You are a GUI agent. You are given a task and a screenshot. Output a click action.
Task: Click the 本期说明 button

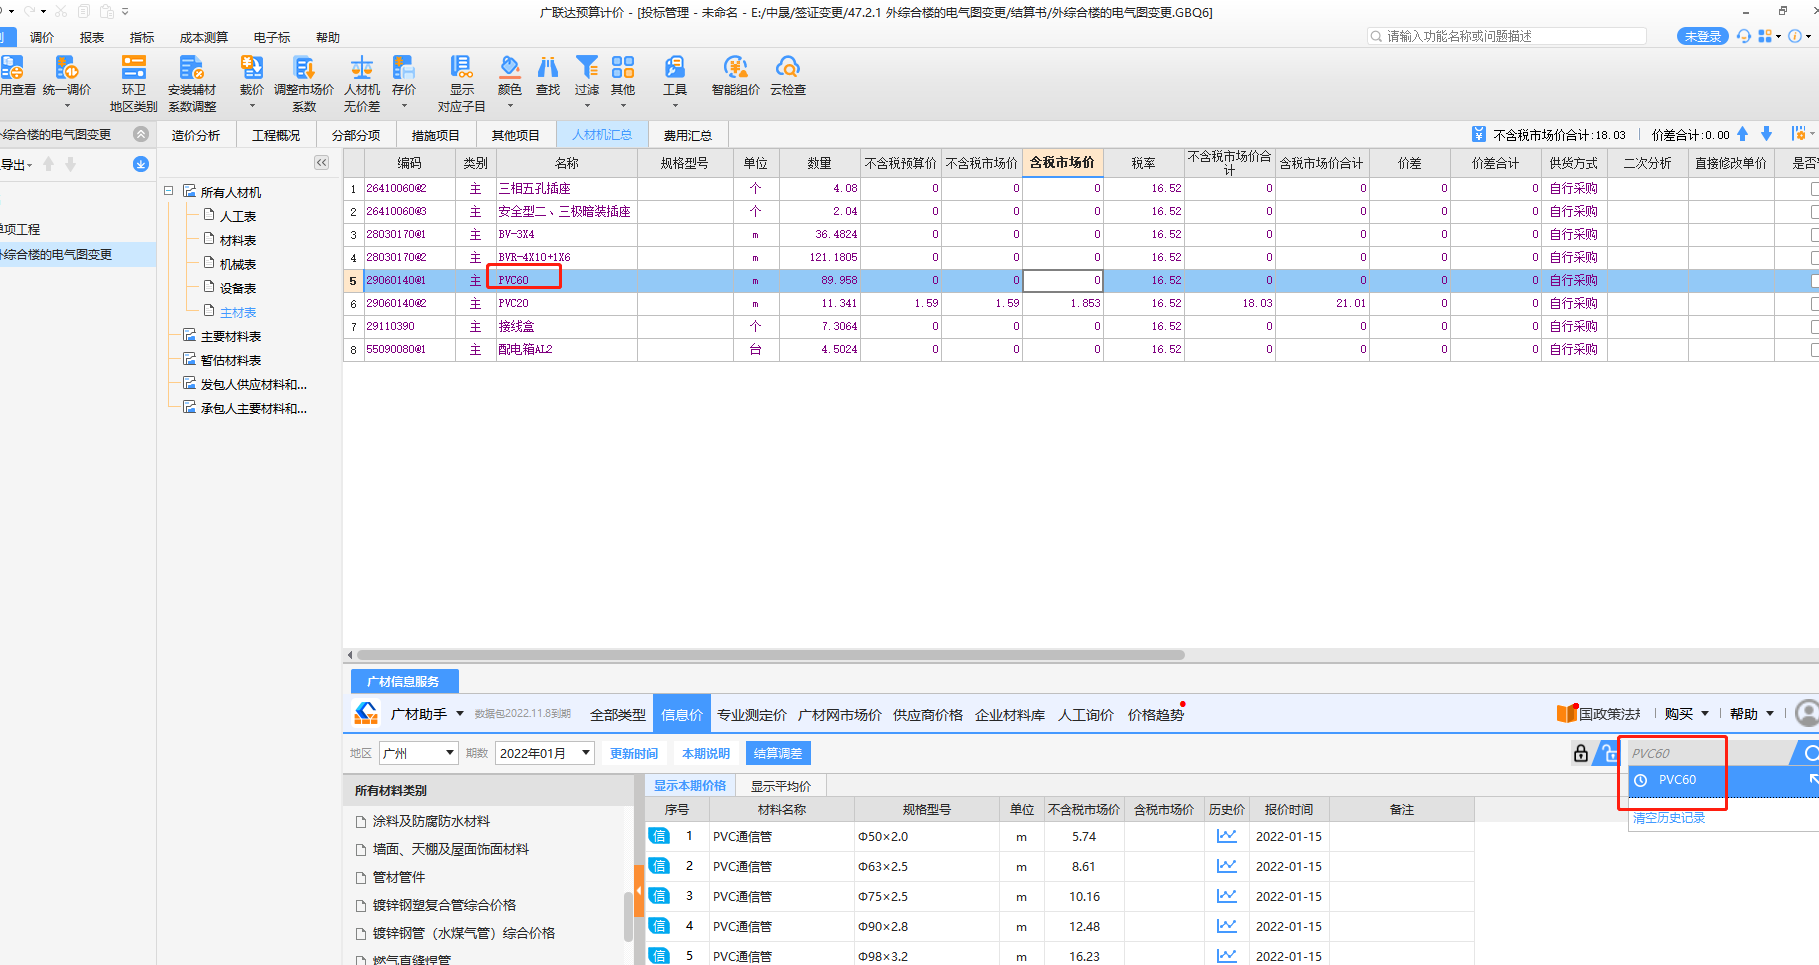pos(706,753)
